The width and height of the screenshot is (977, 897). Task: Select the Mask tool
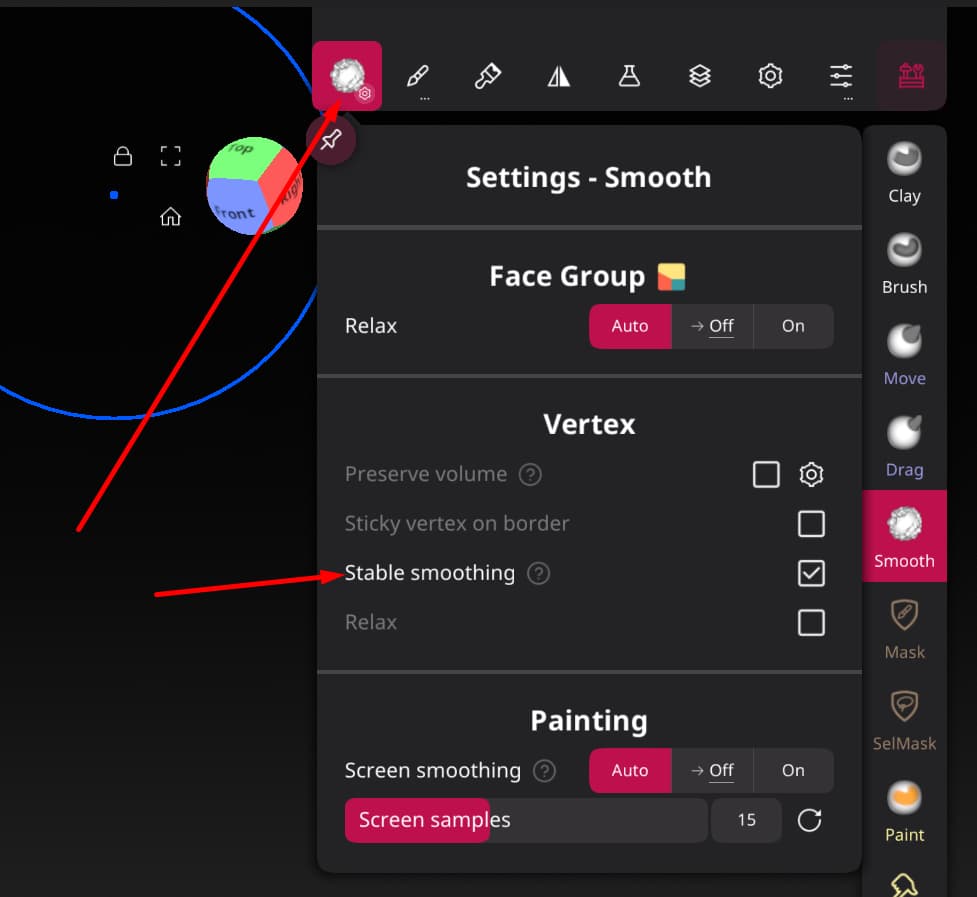pyautogui.click(x=904, y=629)
